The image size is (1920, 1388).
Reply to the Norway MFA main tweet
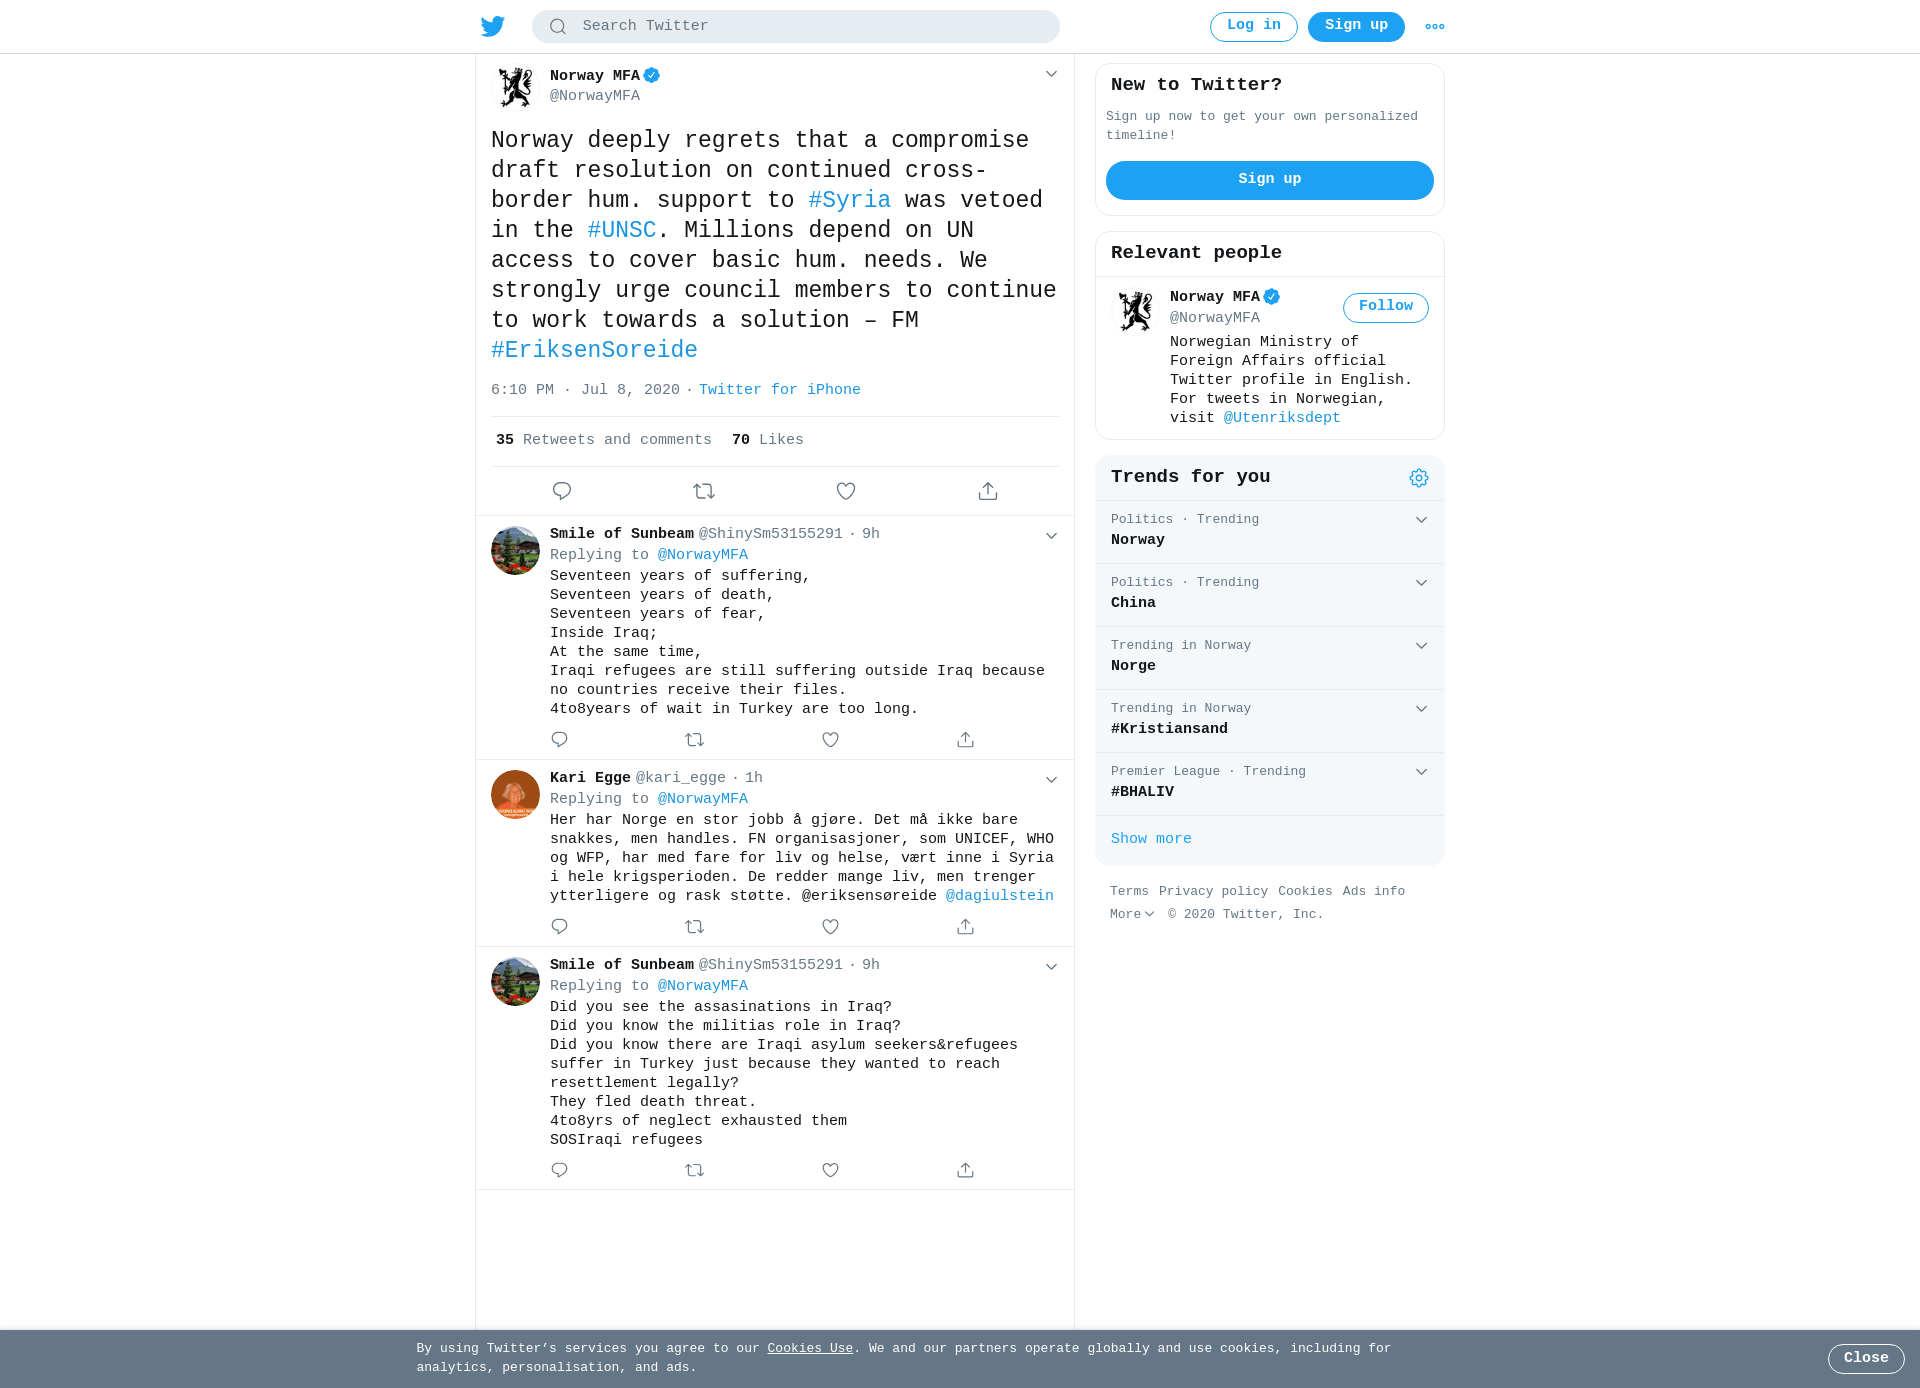coord(562,491)
